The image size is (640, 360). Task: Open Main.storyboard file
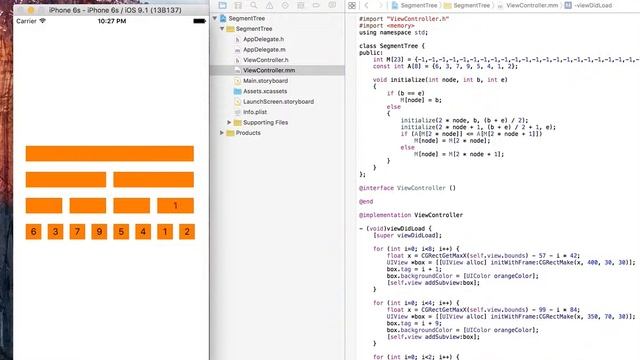[265, 81]
